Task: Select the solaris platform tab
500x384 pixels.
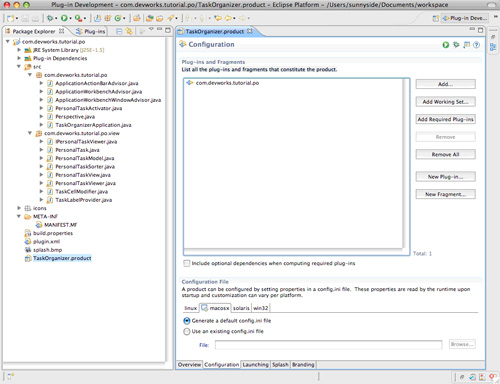Action: click(x=241, y=308)
